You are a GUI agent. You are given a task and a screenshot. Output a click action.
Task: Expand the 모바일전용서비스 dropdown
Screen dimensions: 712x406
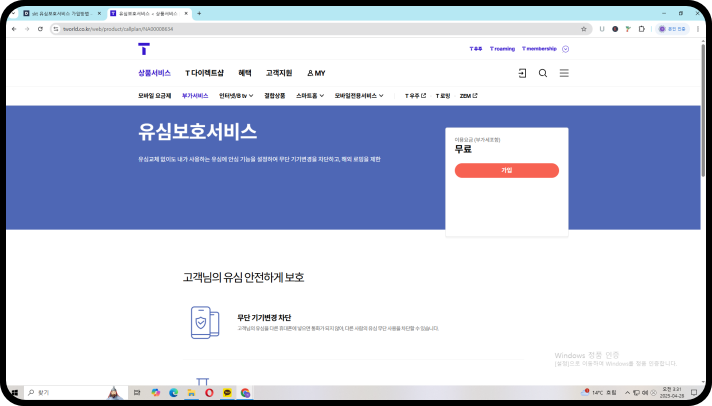tap(359, 96)
